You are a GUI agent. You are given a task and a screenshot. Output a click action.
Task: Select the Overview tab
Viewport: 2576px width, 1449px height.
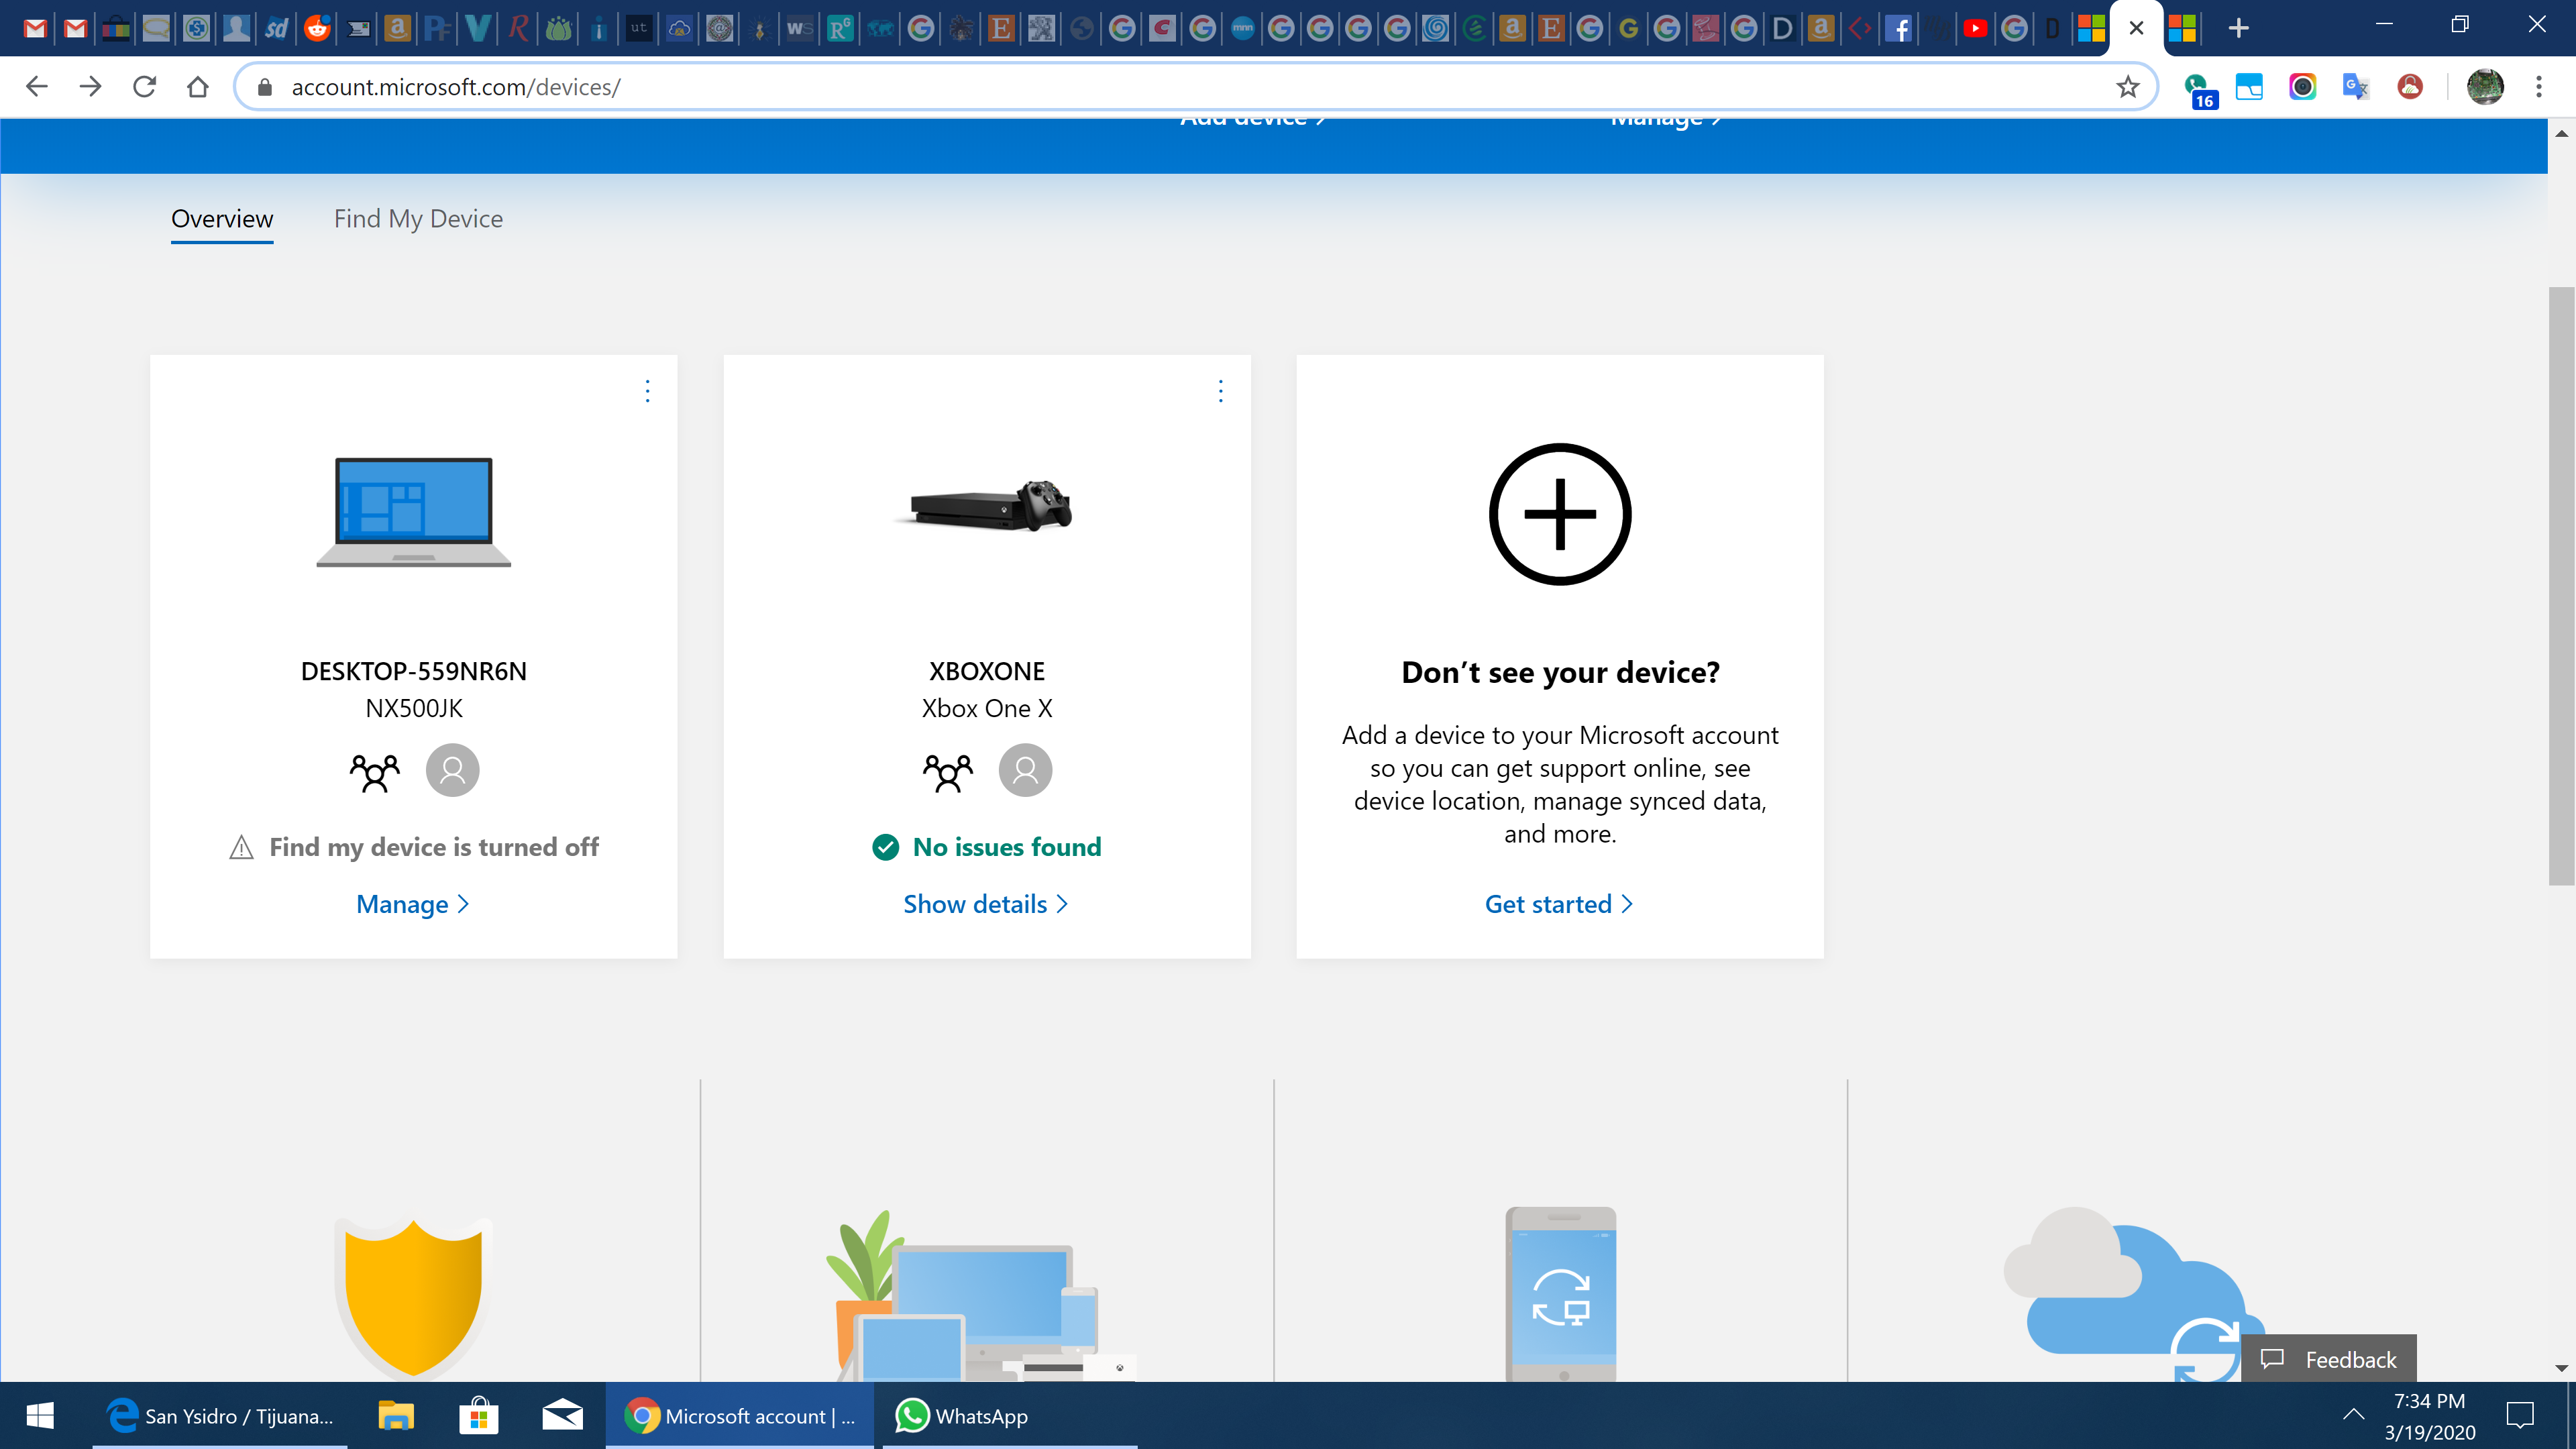[x=222, y=219]
